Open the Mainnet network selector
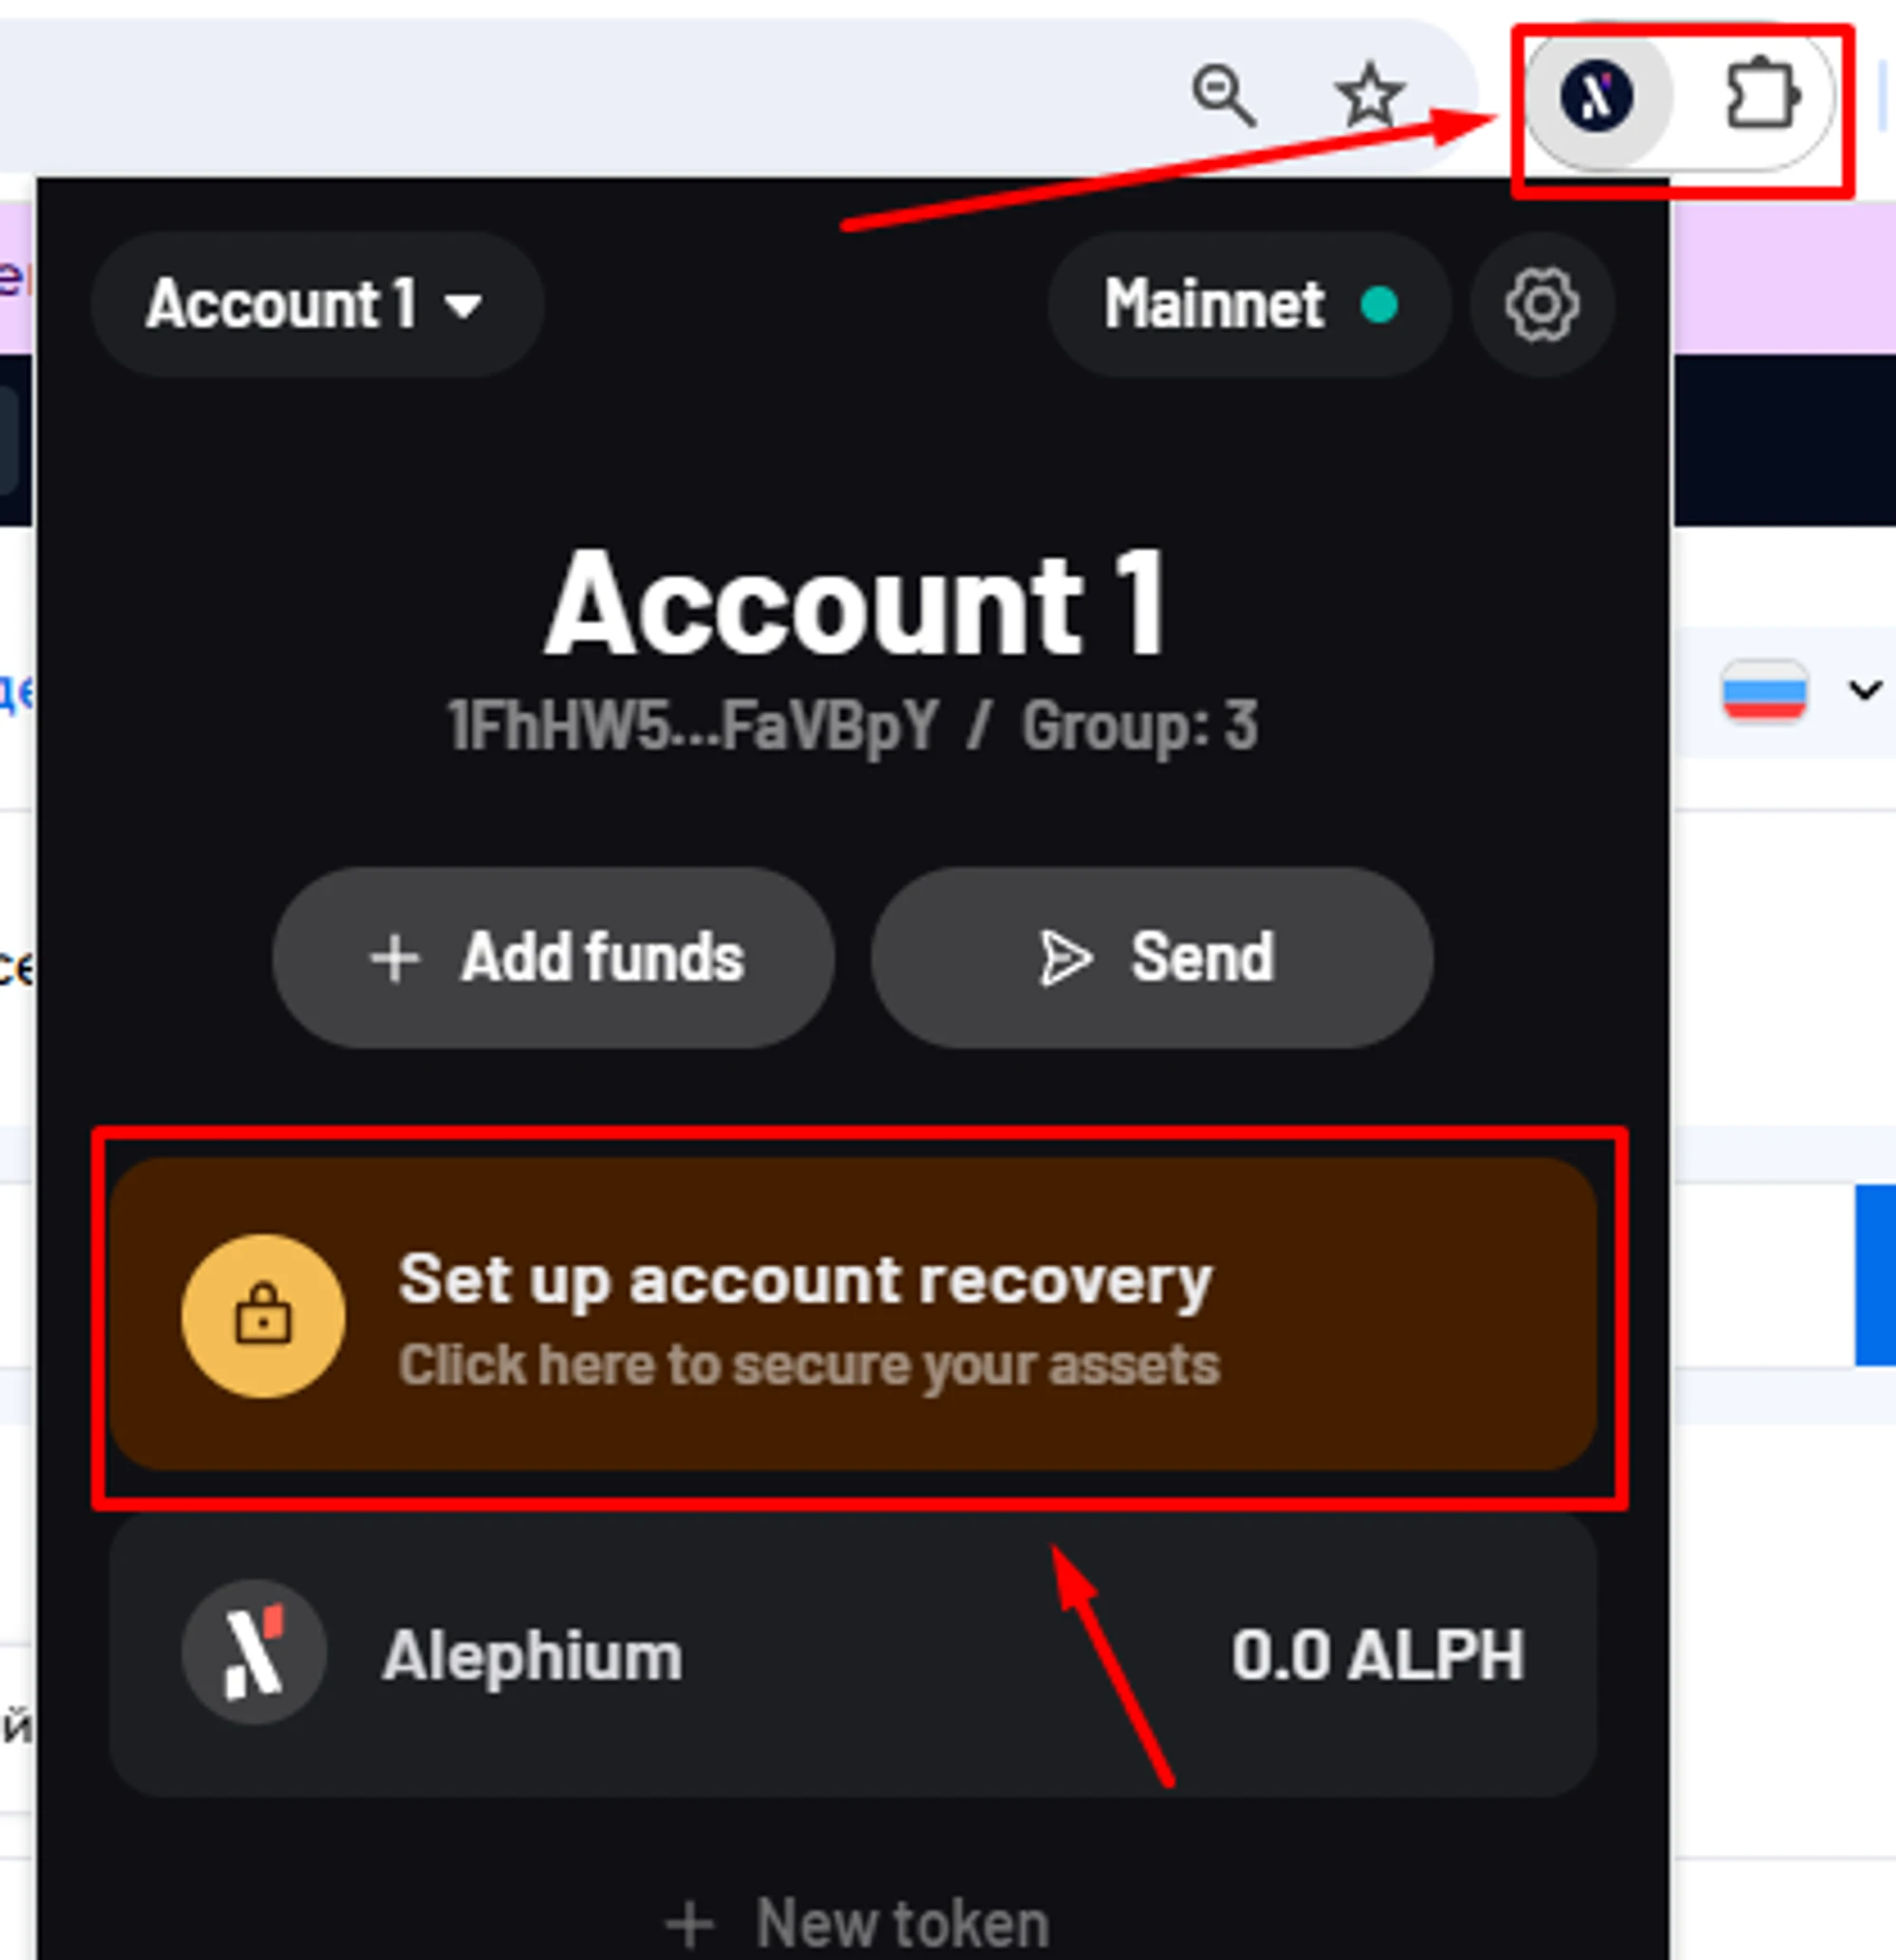Image resolution: width=1896 pixels, height=1960 pixels. coord(1249,305)
